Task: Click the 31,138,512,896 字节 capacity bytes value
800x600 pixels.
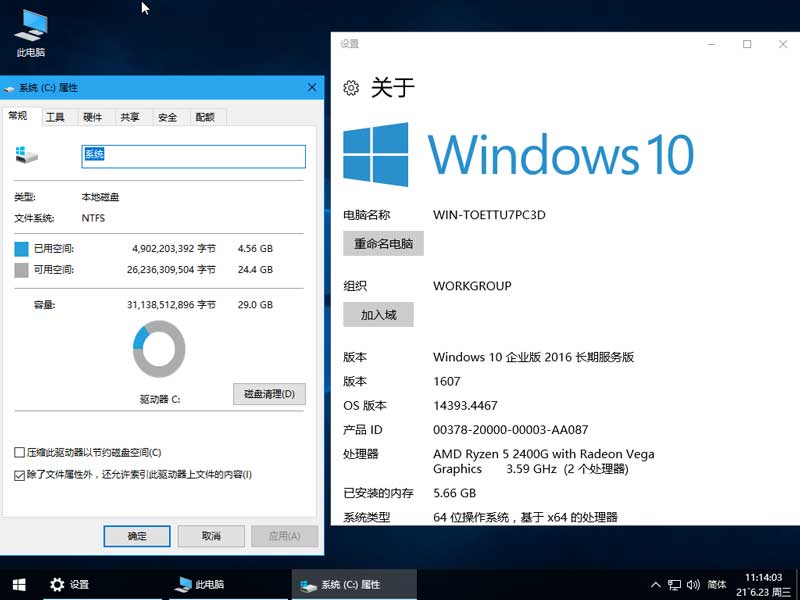Action: click(x=171, y=305)
